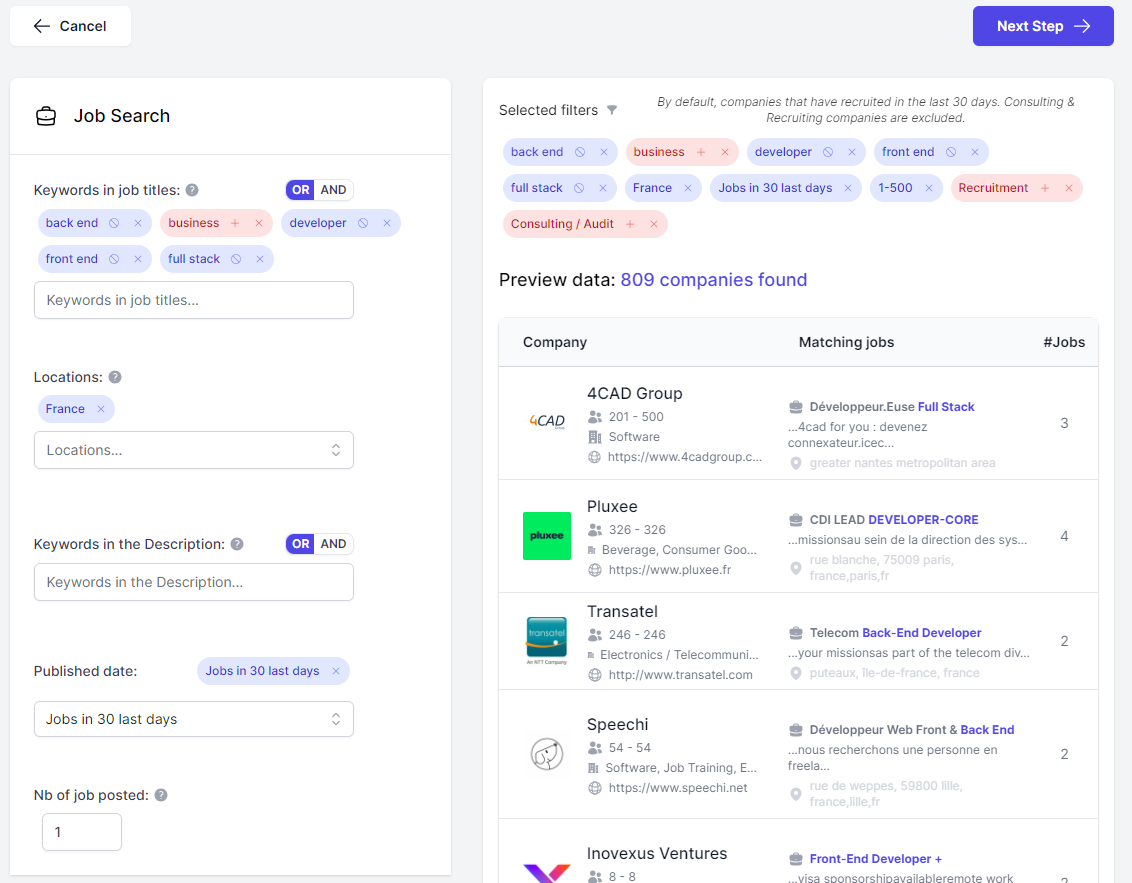The image size is (1132, 883).
Task: Exclude 'developer' in Selected filters chip
Action: pyautogui.click(x=828, y=152)
